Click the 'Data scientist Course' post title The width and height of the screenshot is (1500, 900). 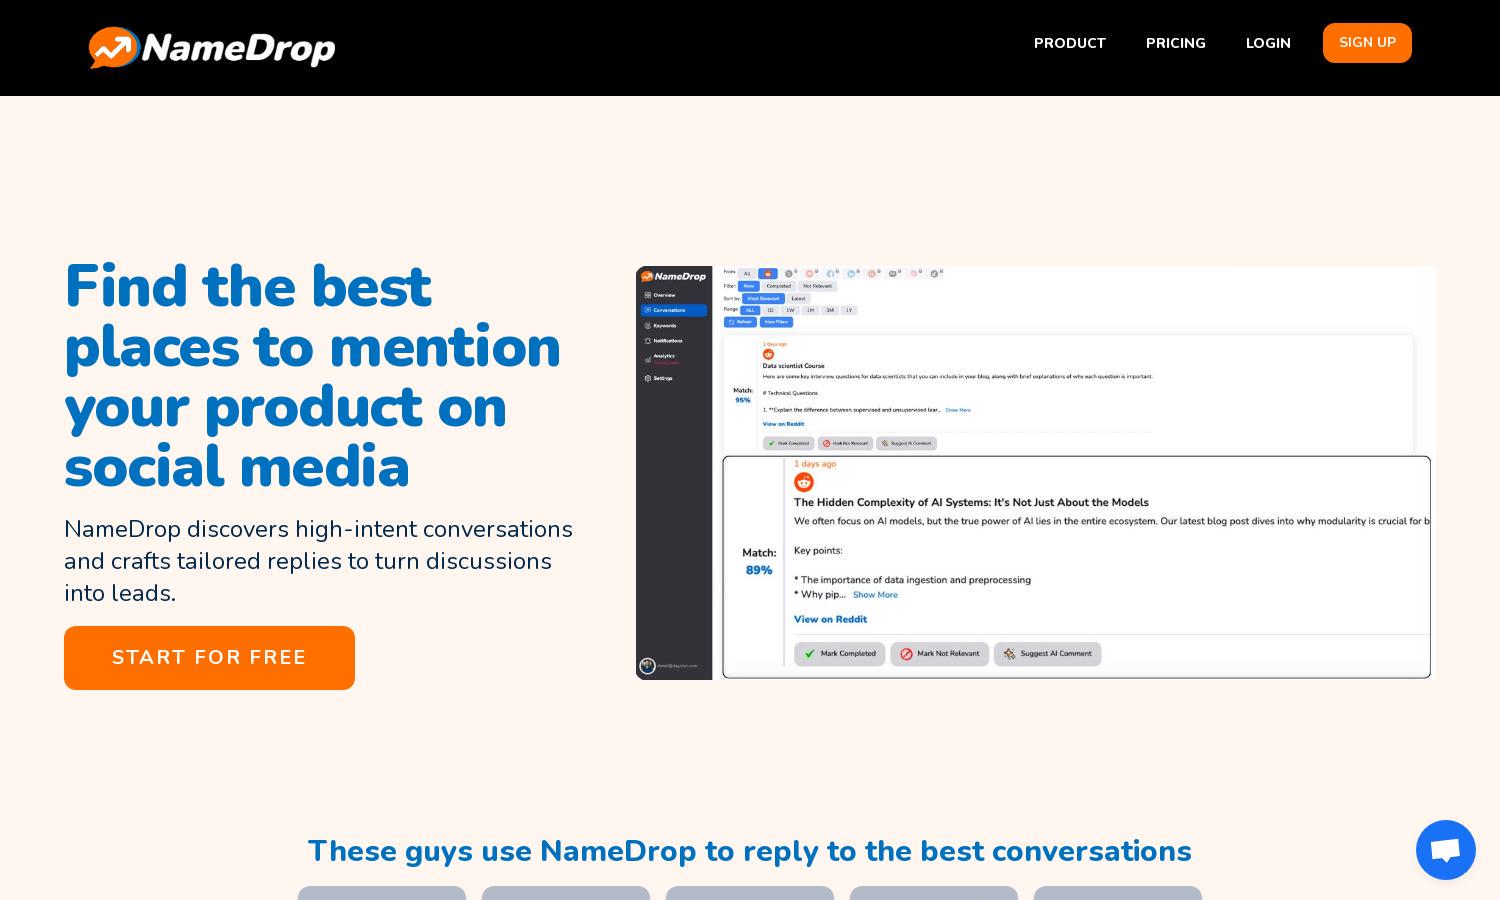point(793,366)
